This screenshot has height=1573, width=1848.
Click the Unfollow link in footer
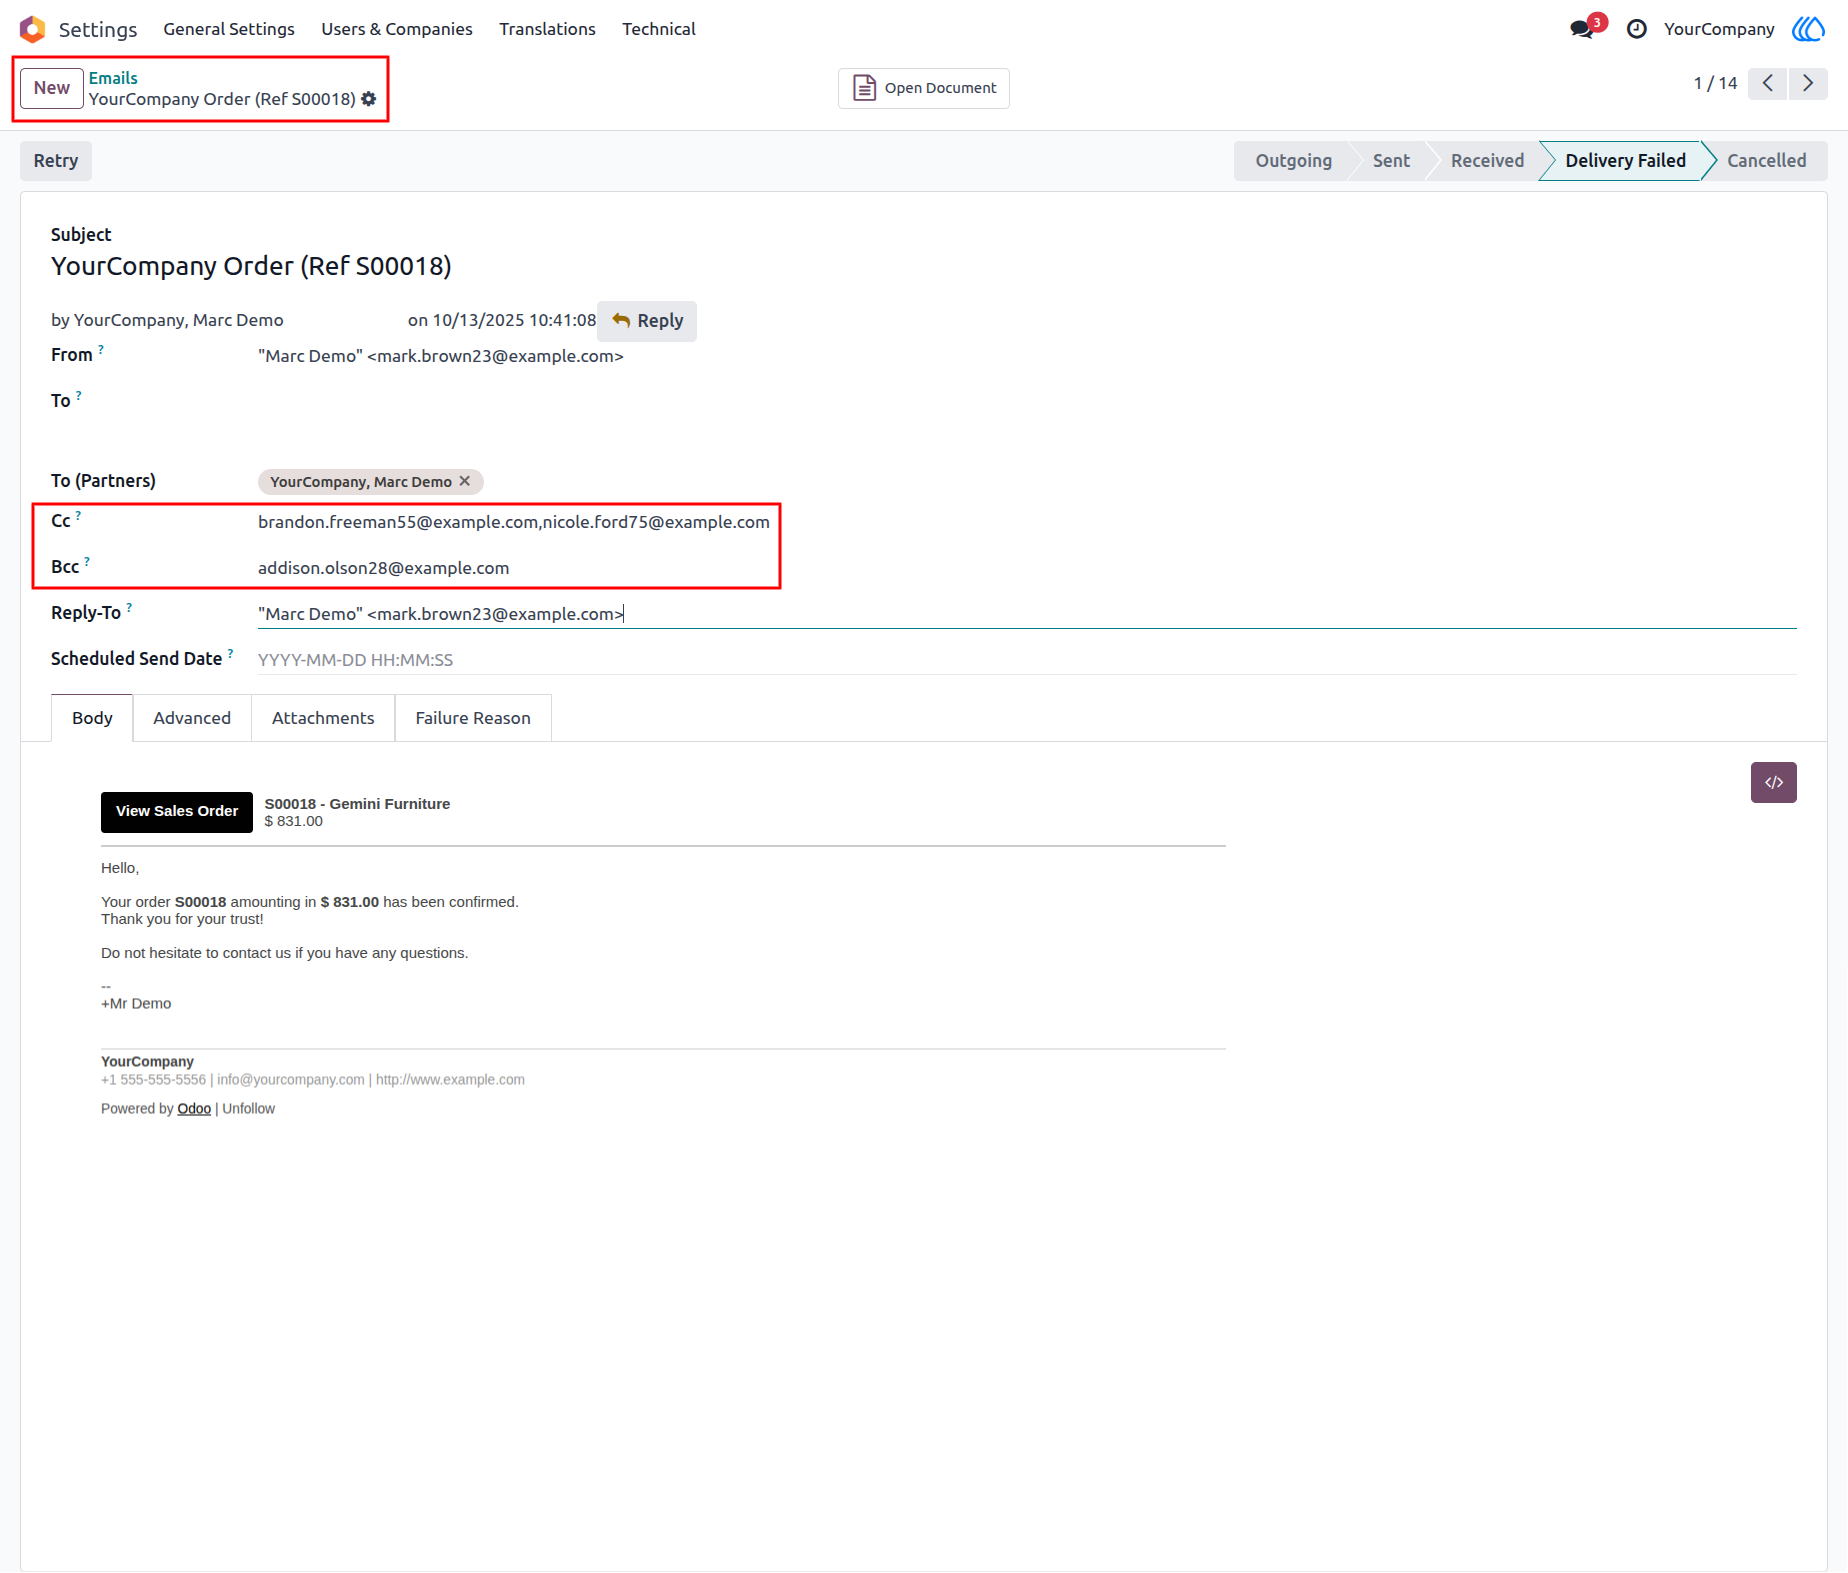point(248,1109)
